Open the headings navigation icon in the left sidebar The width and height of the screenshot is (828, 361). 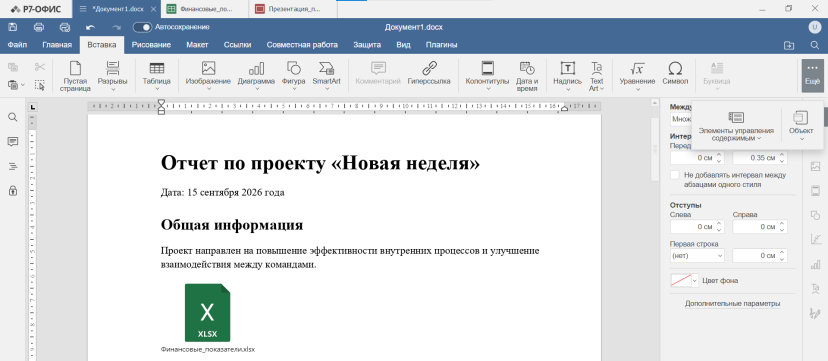[13, 166]
